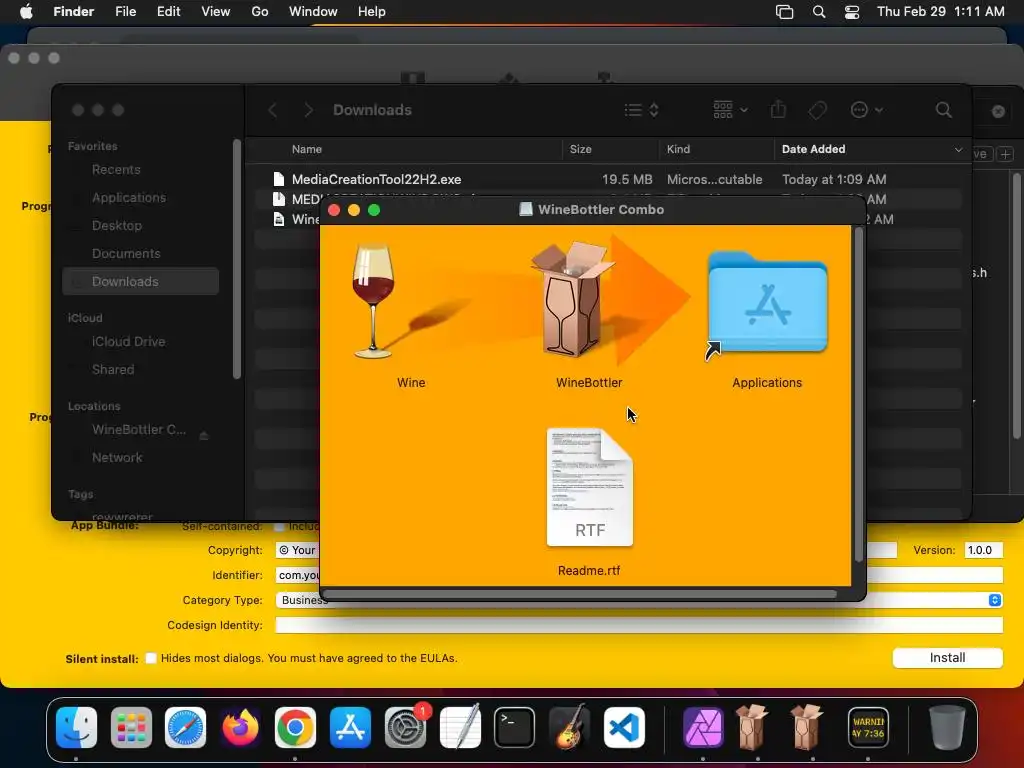
Task: Open the View menu
Action: pyautogui.click(x=216, y=12)
